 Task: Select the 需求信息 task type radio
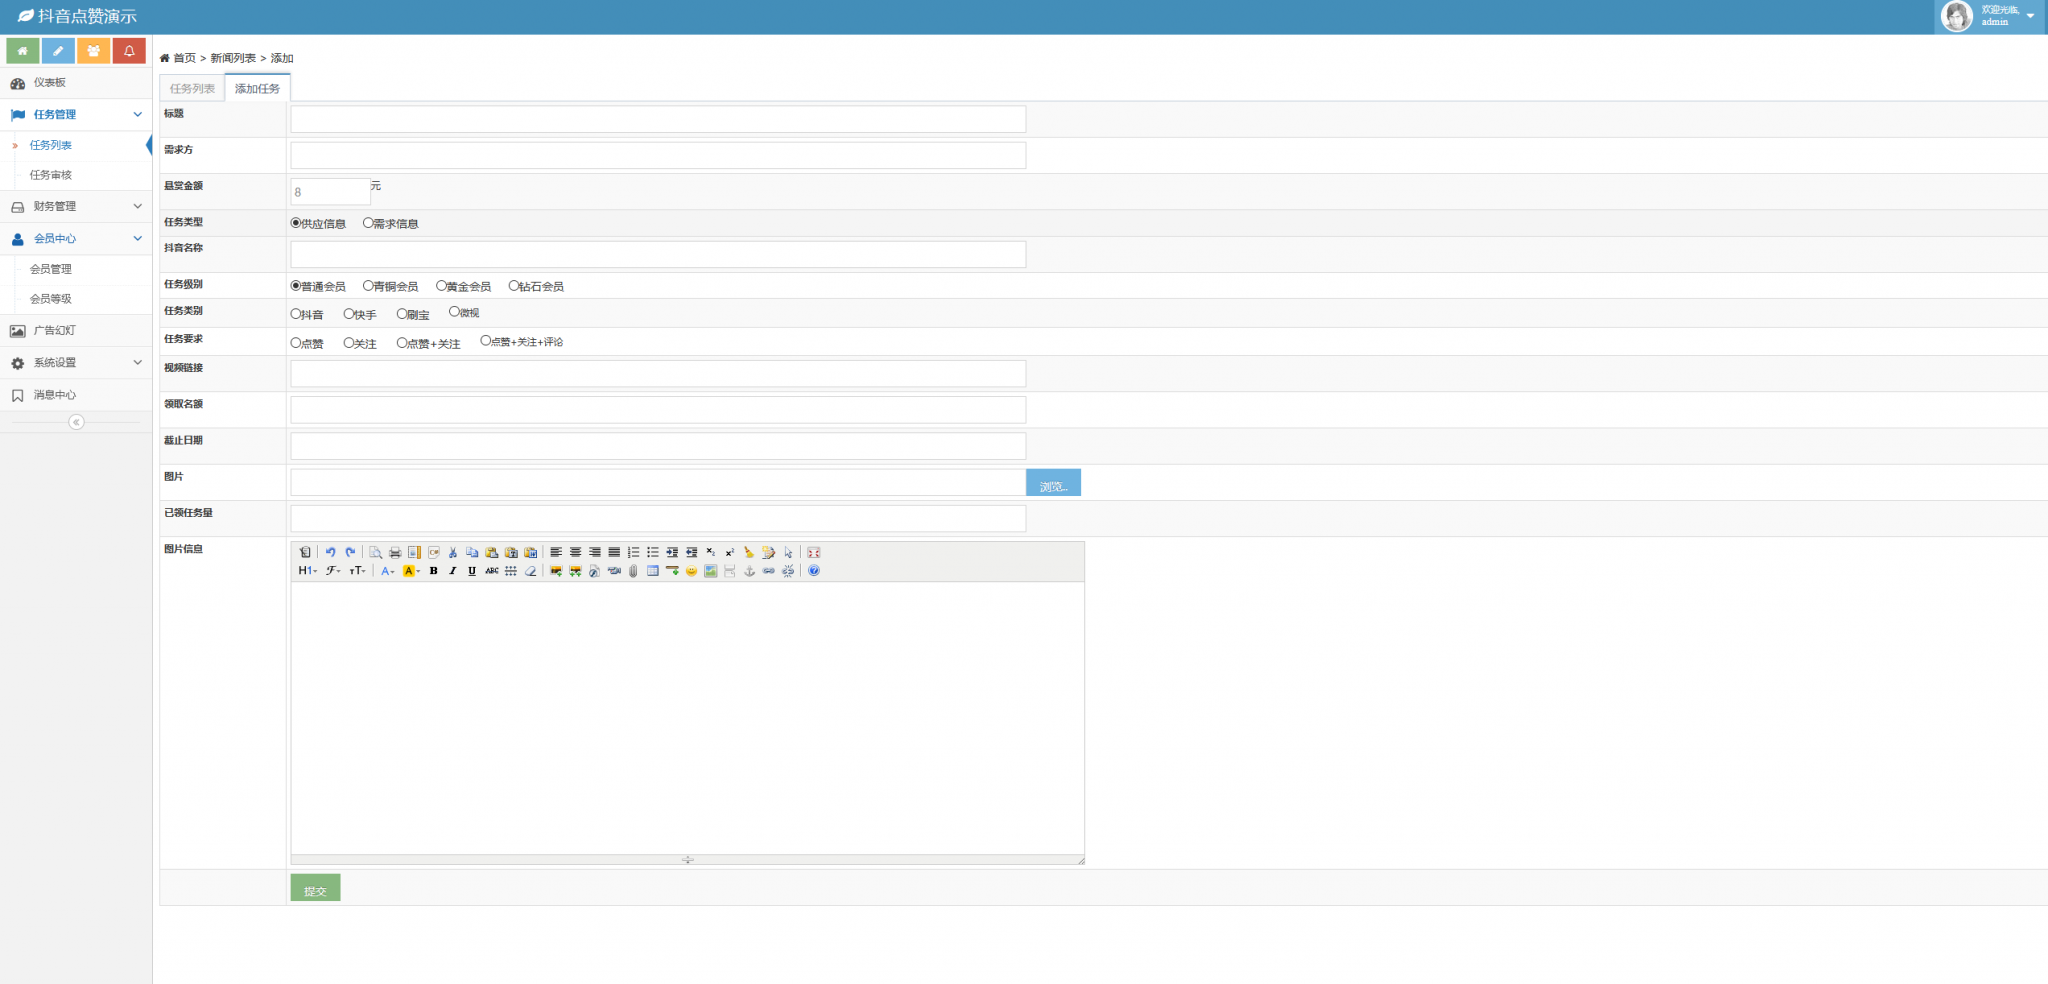368,223
